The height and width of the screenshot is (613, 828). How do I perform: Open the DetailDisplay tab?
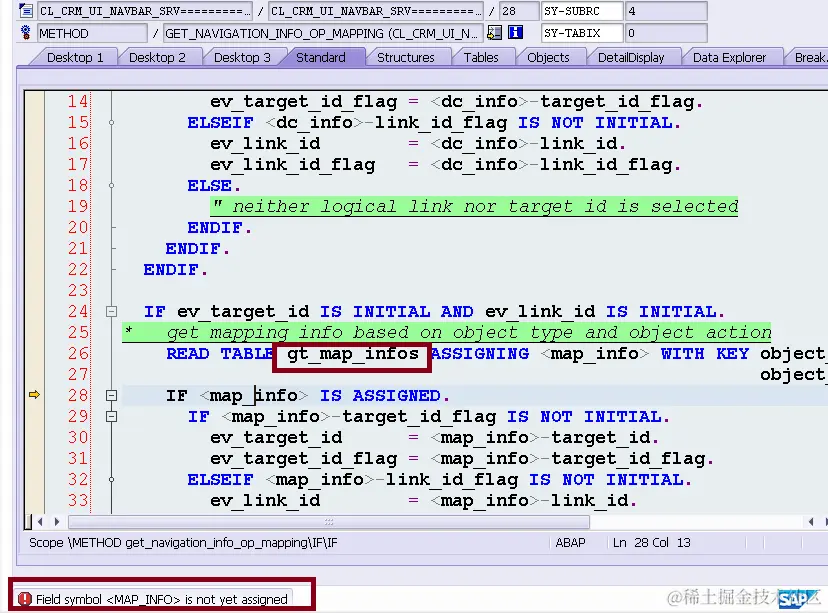pos(631,57)
